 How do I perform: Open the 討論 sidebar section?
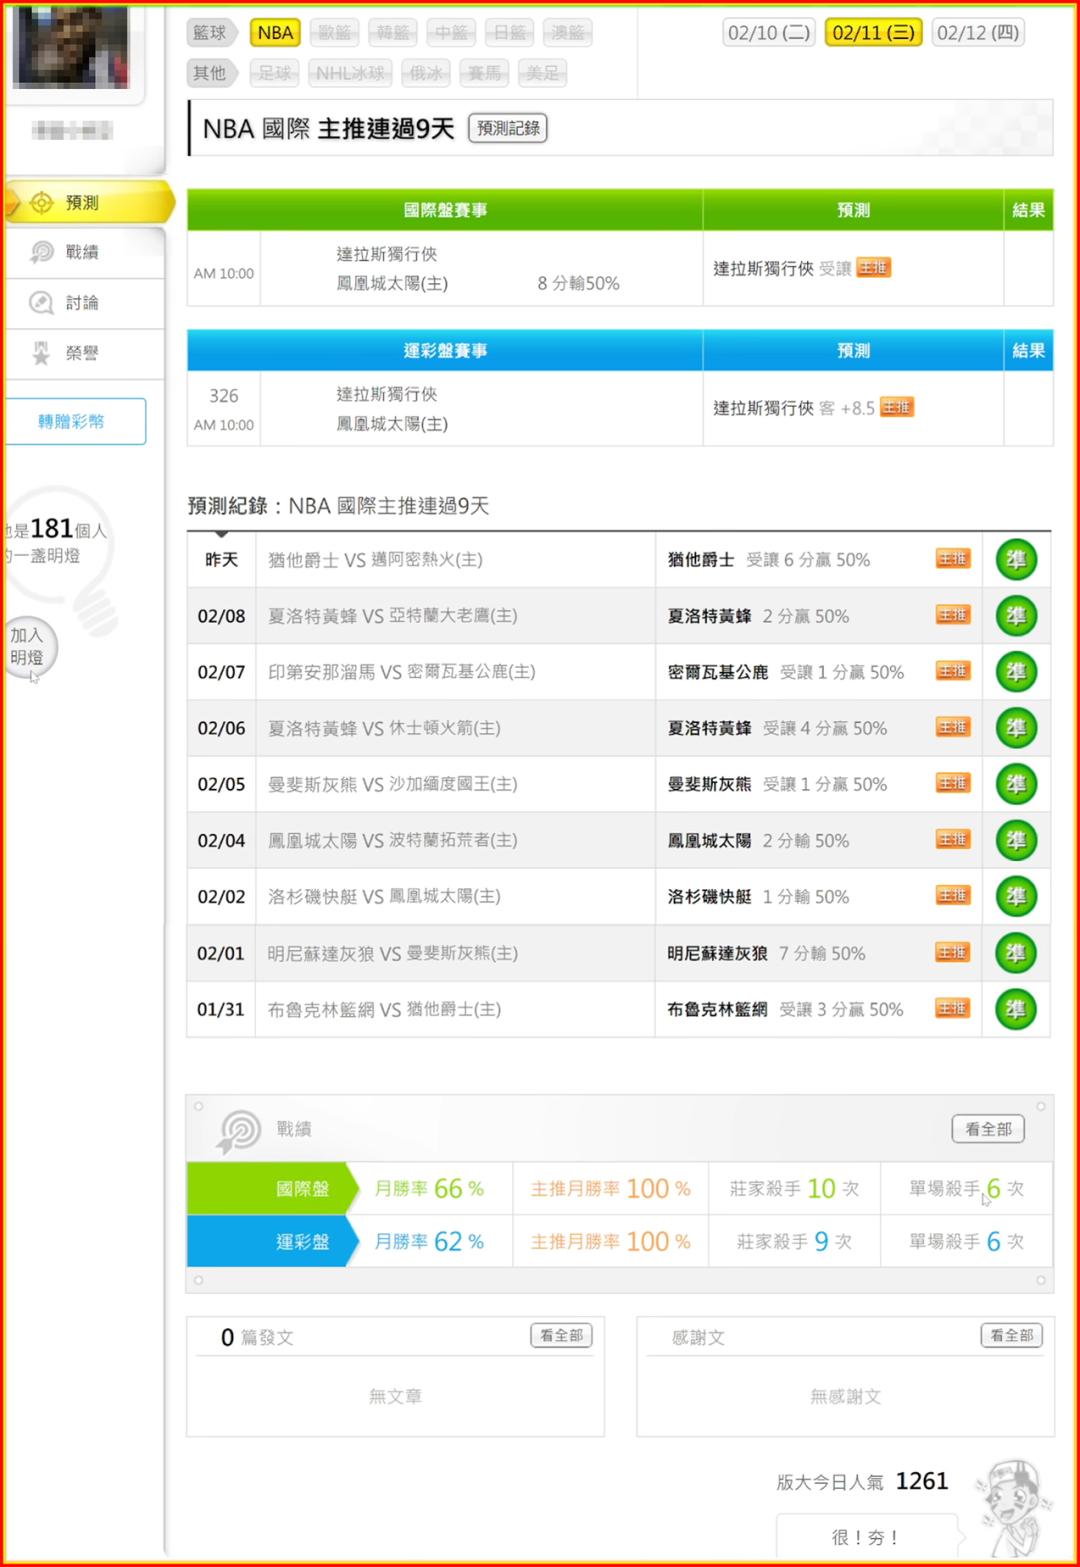[82, 302]
